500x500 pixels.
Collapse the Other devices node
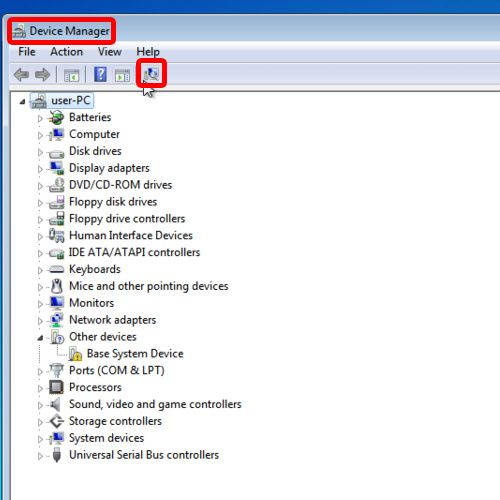[40, 338]
